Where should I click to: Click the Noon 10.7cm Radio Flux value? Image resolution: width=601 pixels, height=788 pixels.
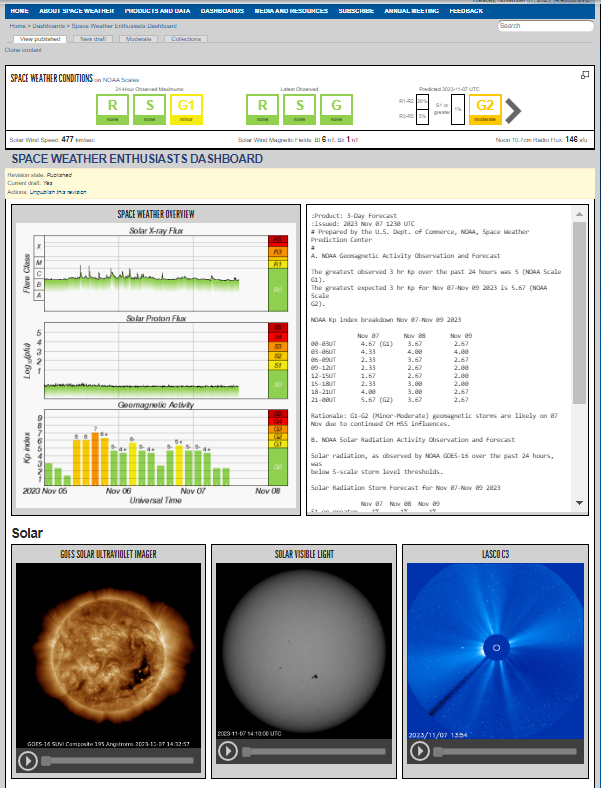pos(571,139)
